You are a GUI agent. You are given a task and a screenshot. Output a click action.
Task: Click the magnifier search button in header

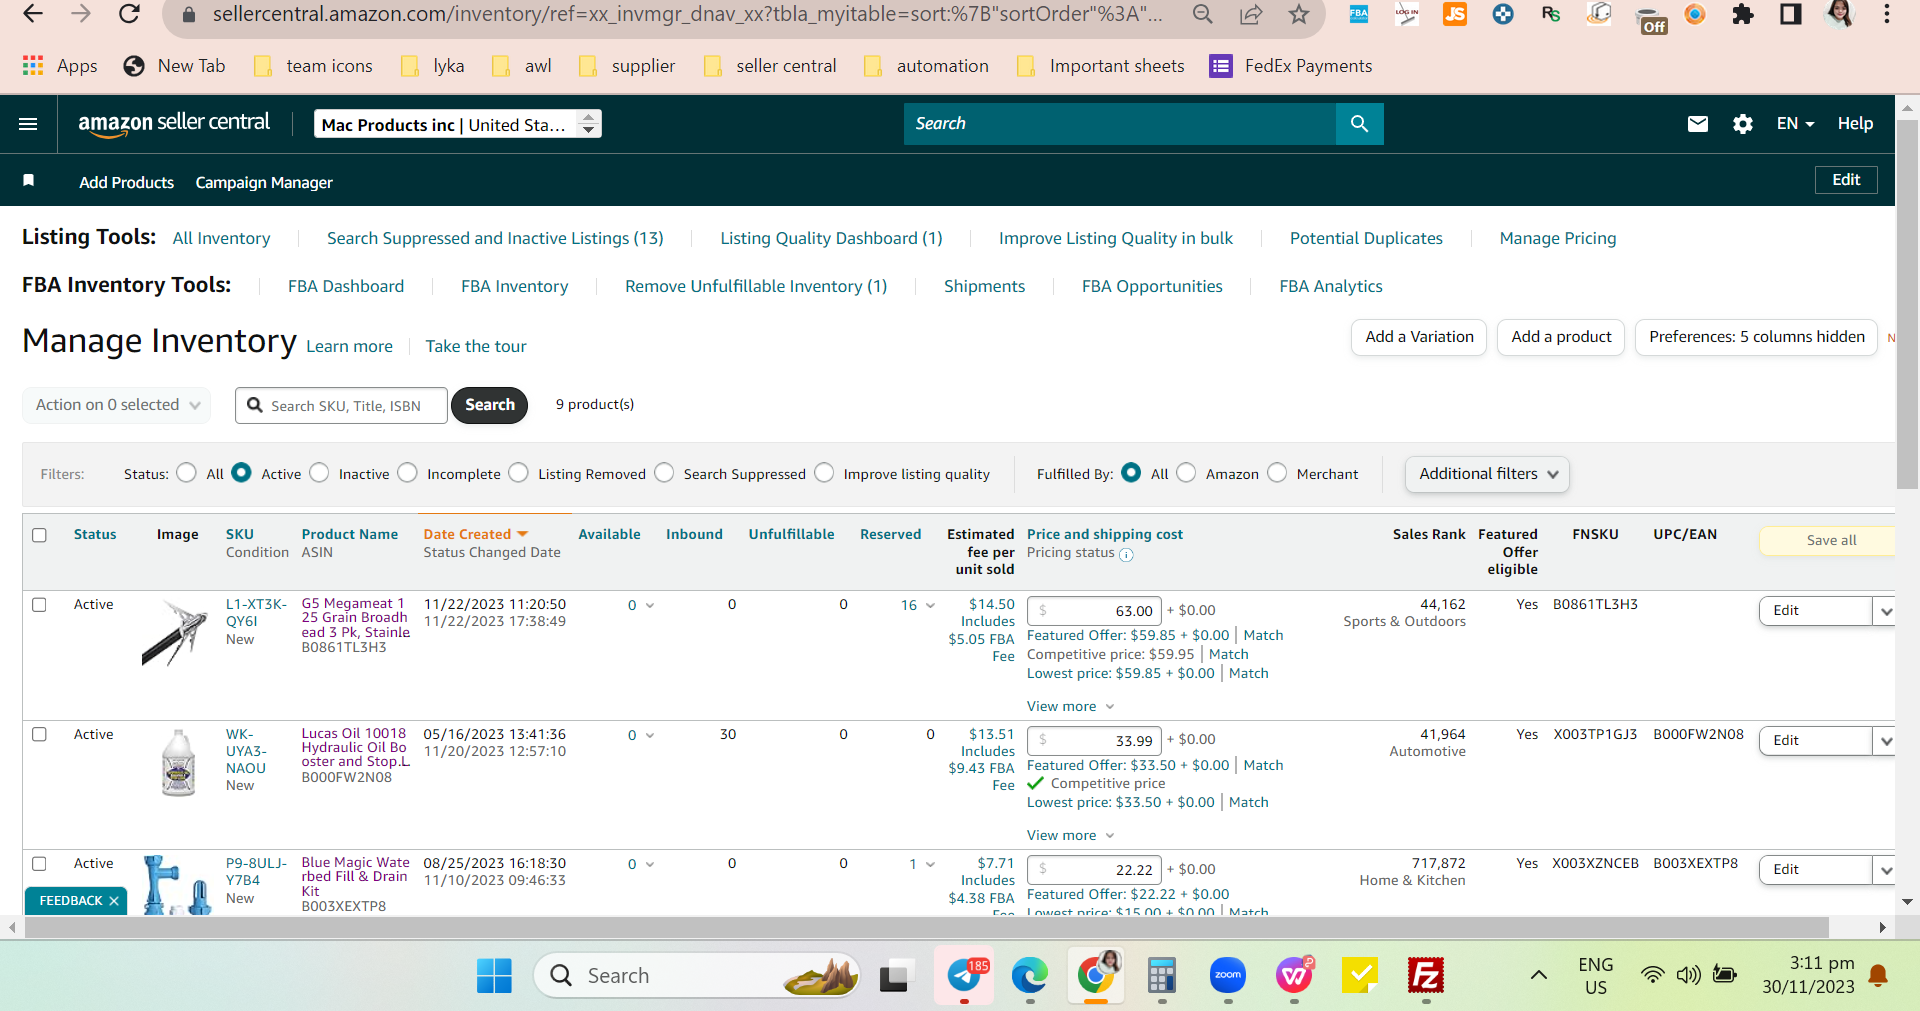[1359, 124]
